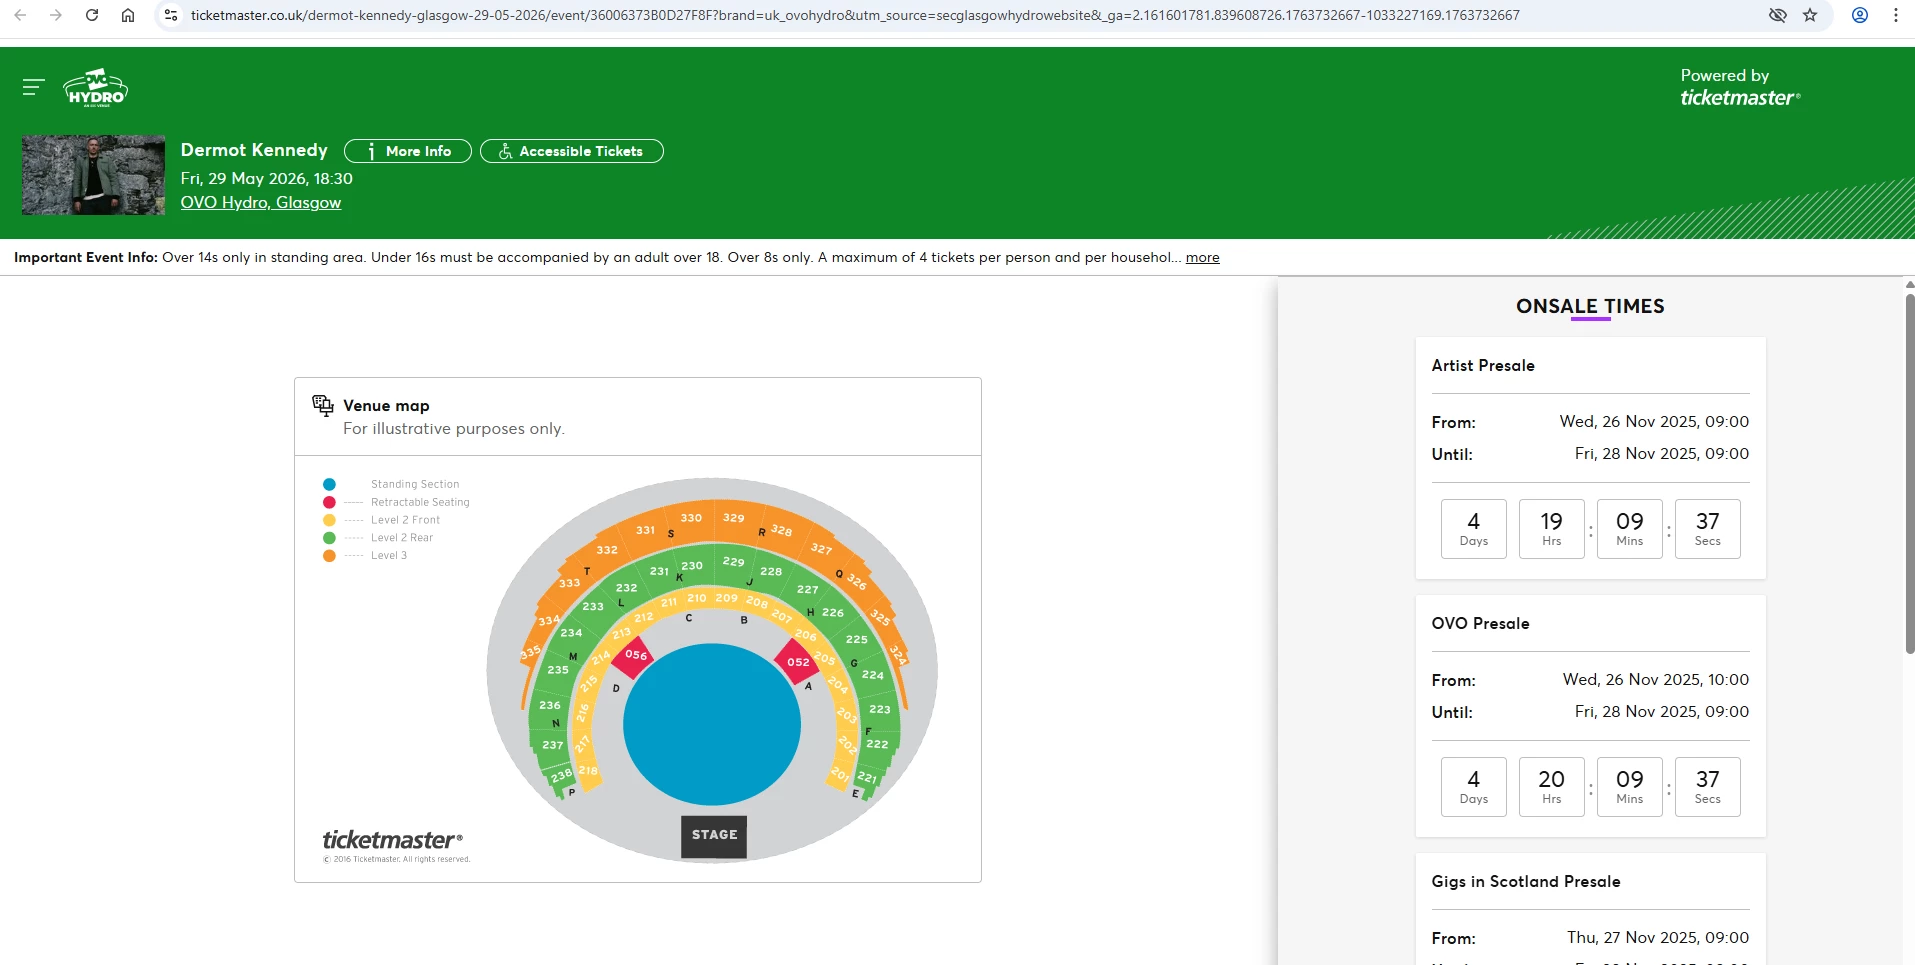1915x965 pixels.
Task: Click the onsale panel scrollbar
Action: pos(1909,473)
